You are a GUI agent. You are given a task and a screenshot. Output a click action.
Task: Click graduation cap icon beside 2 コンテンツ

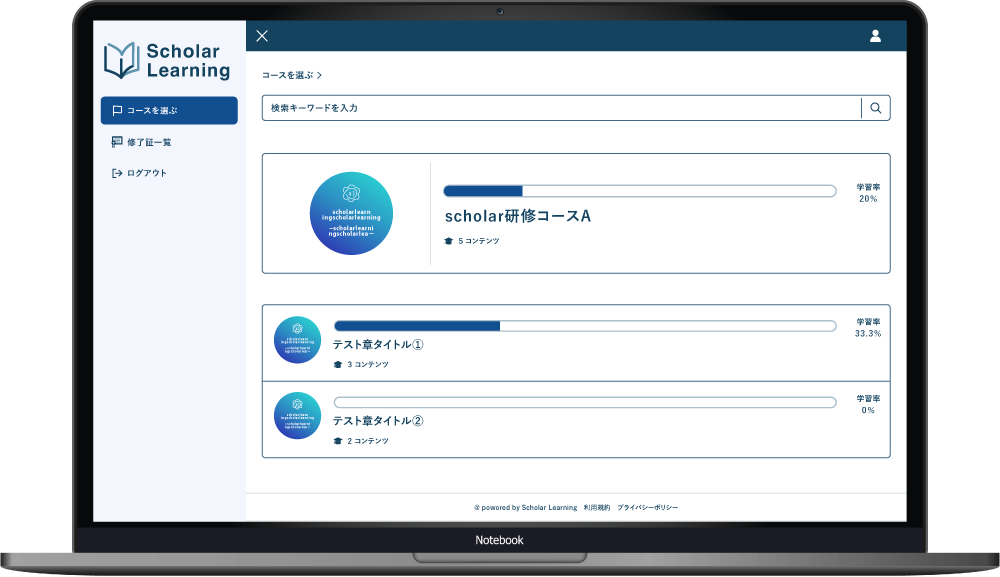tap(338, 441)
